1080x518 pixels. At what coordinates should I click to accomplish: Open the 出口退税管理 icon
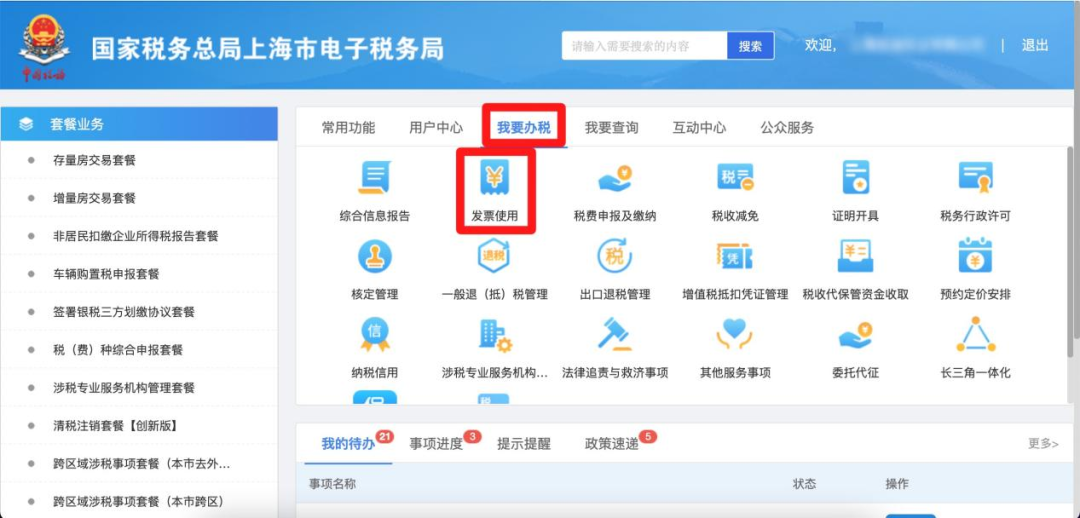click(615, 256)
